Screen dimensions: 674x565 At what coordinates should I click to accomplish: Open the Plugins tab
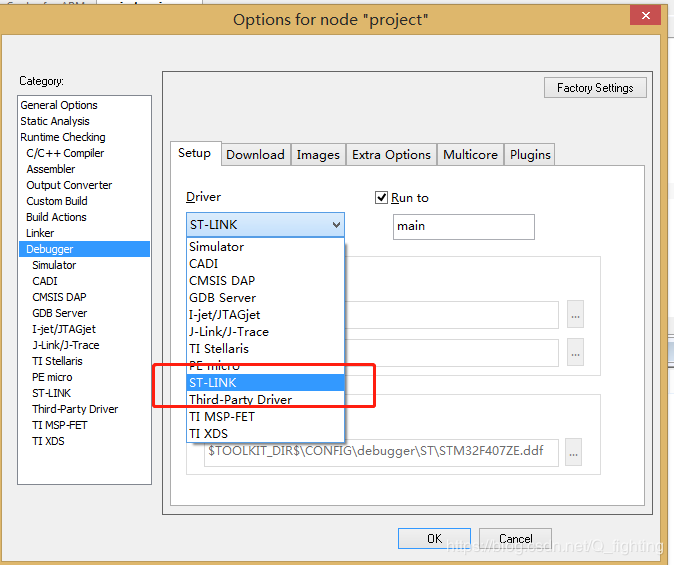pos(530,154)
